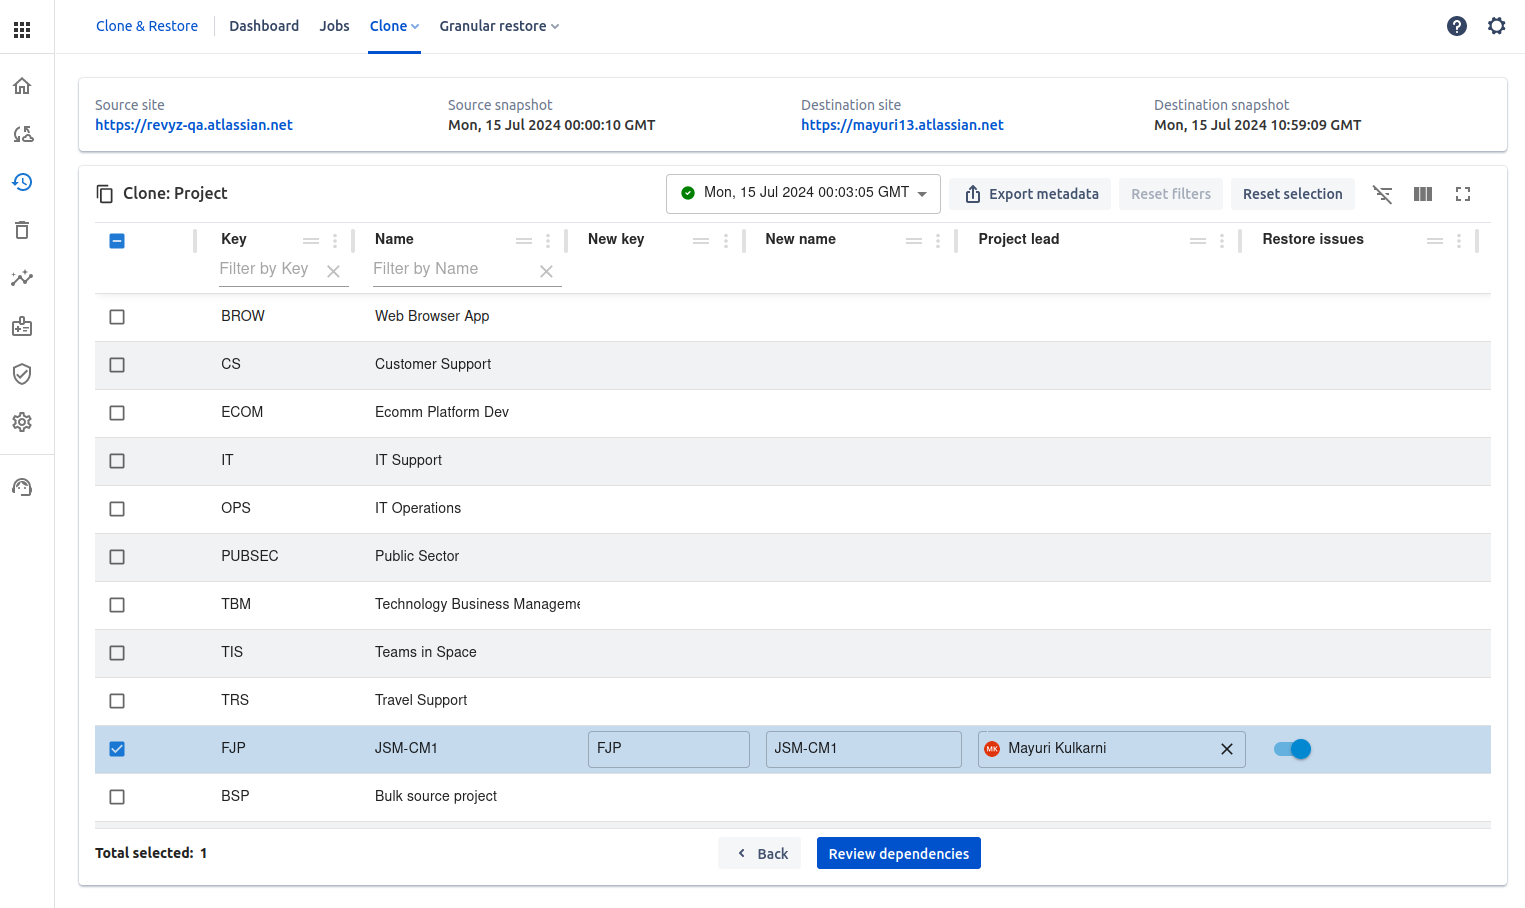Check the BROW project checkbox
1525x908 pixels.
coord(117,317)
